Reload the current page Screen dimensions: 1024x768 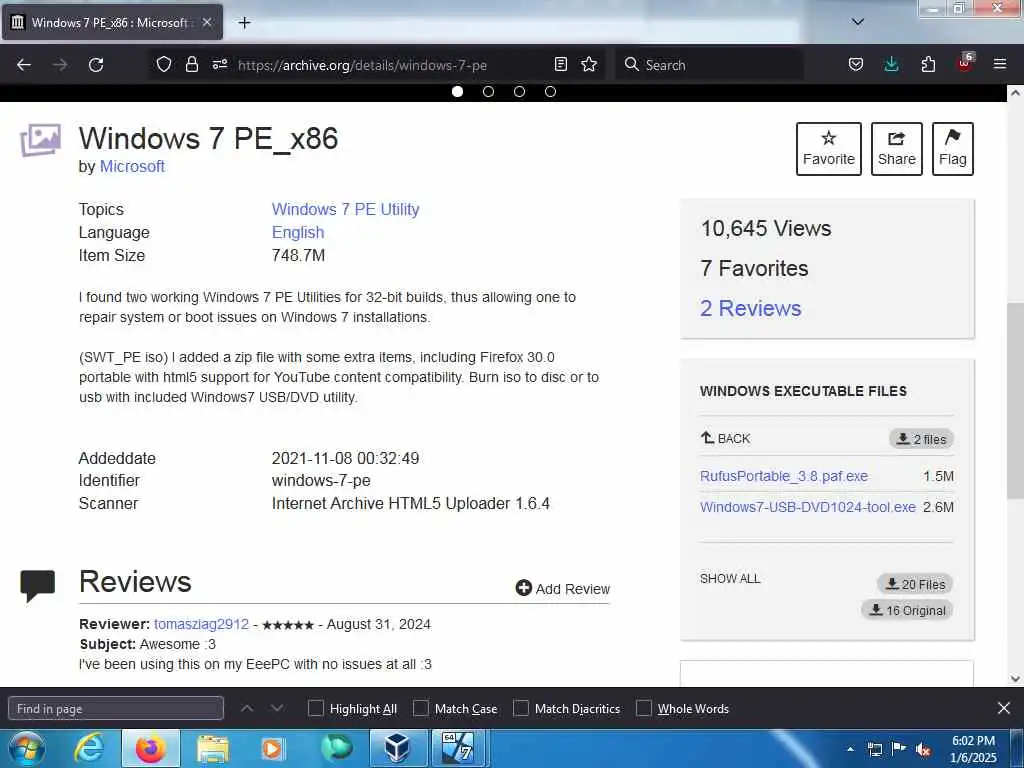[x=96, y=65]
